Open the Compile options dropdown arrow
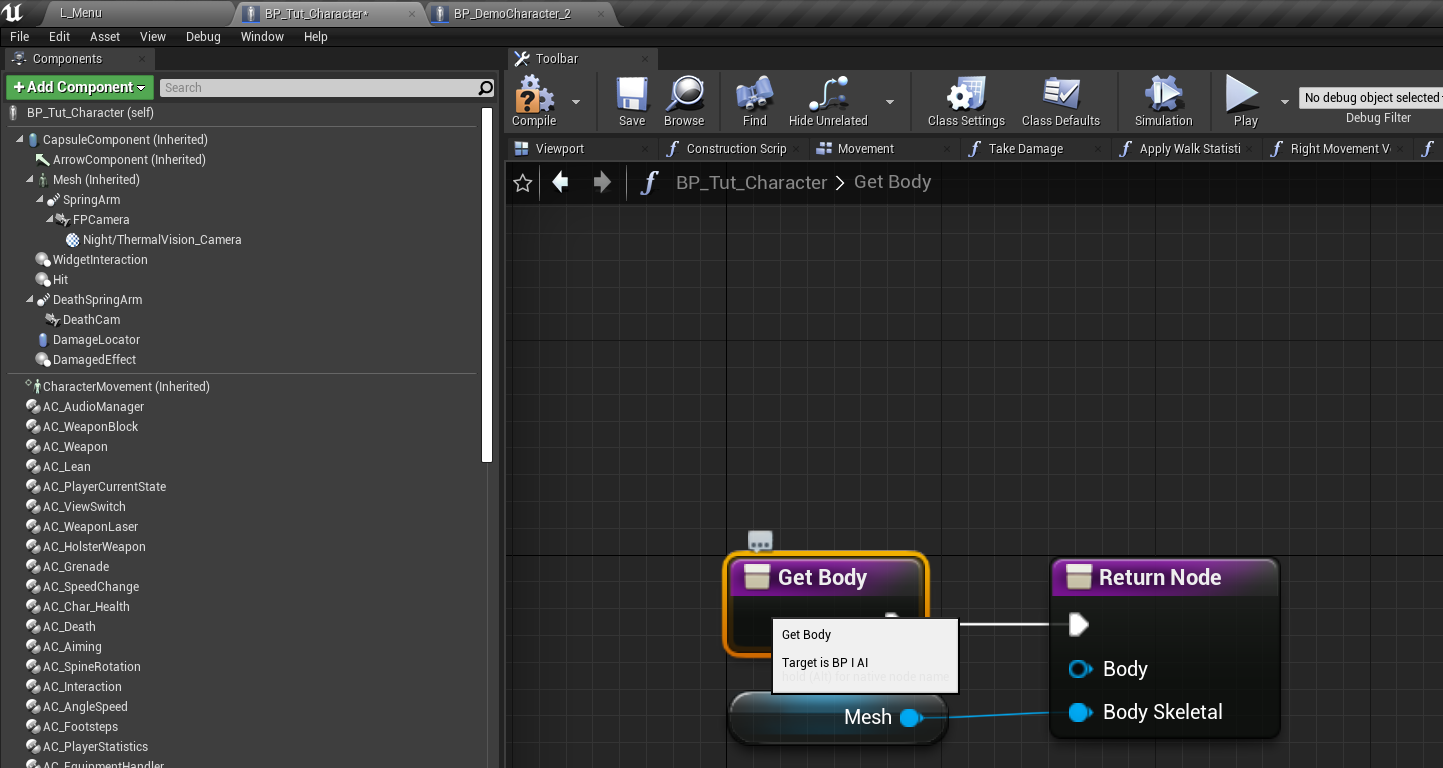The width and height of the screenshot is (1443, 768). pyautogui.click(x=576, y=101)
